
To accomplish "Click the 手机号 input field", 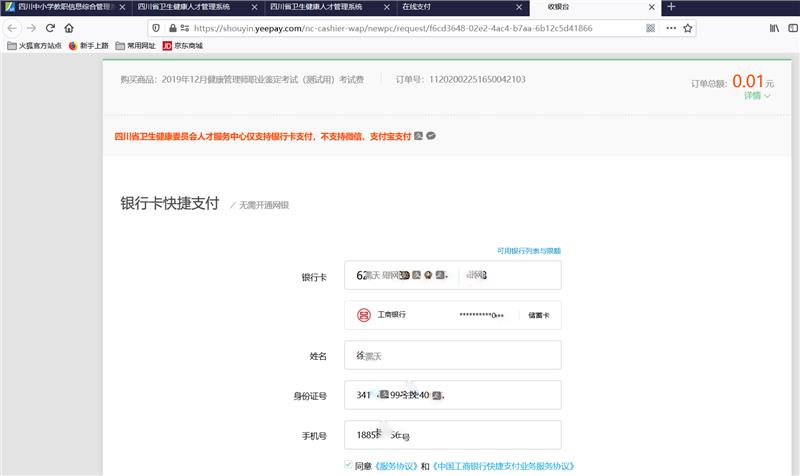I will click(x=453, y=435).
